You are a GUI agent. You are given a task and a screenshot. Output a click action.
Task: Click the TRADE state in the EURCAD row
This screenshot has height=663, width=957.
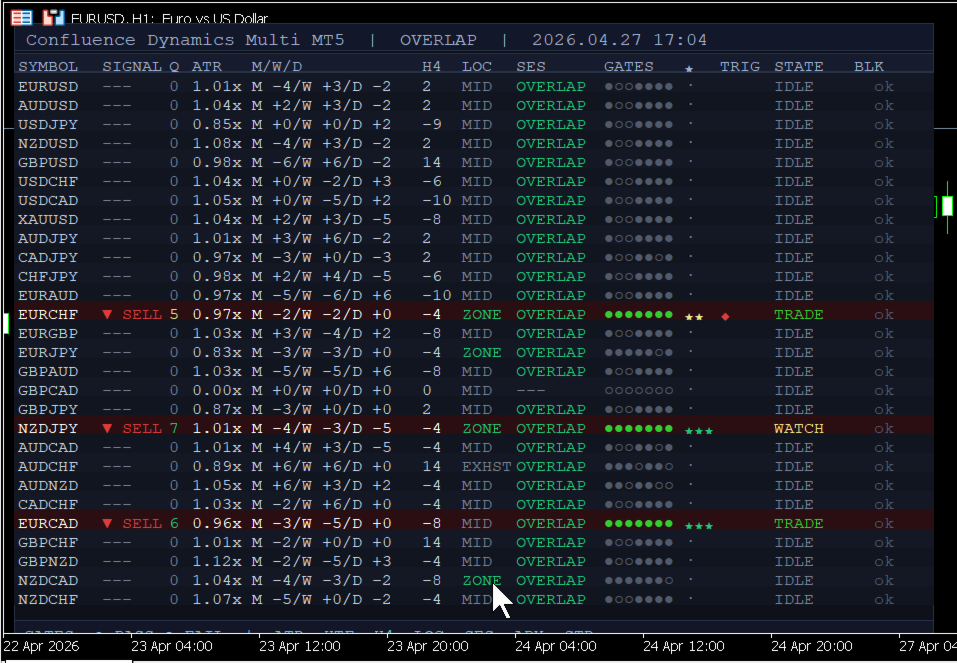pos(799,524)
